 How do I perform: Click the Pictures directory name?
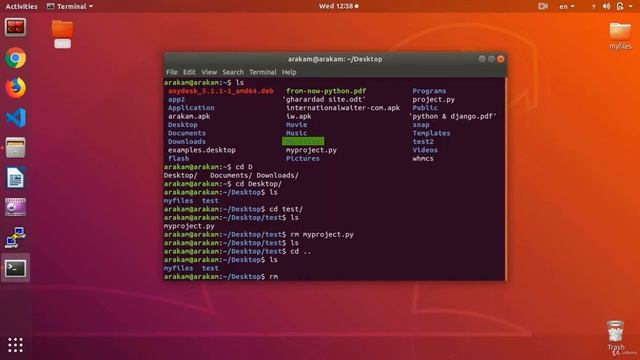(x=302, y=158)
